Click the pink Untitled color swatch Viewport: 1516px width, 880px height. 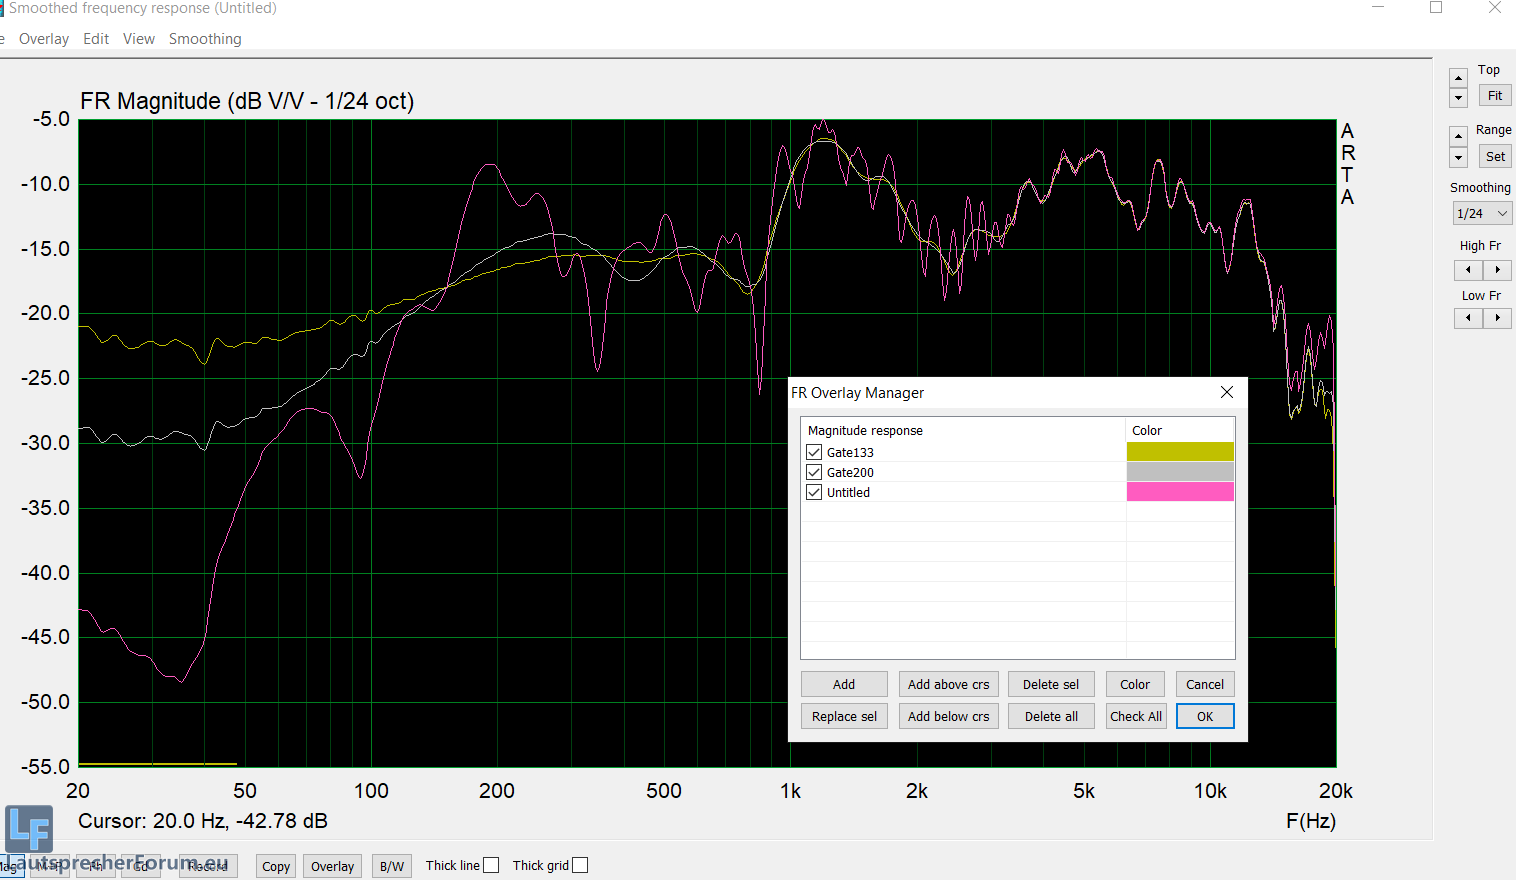(x=1180, y=492)
